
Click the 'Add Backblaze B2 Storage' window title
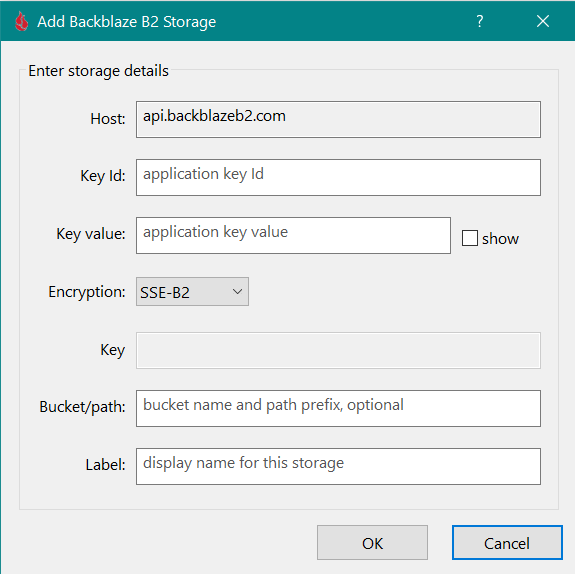(127, 22)
